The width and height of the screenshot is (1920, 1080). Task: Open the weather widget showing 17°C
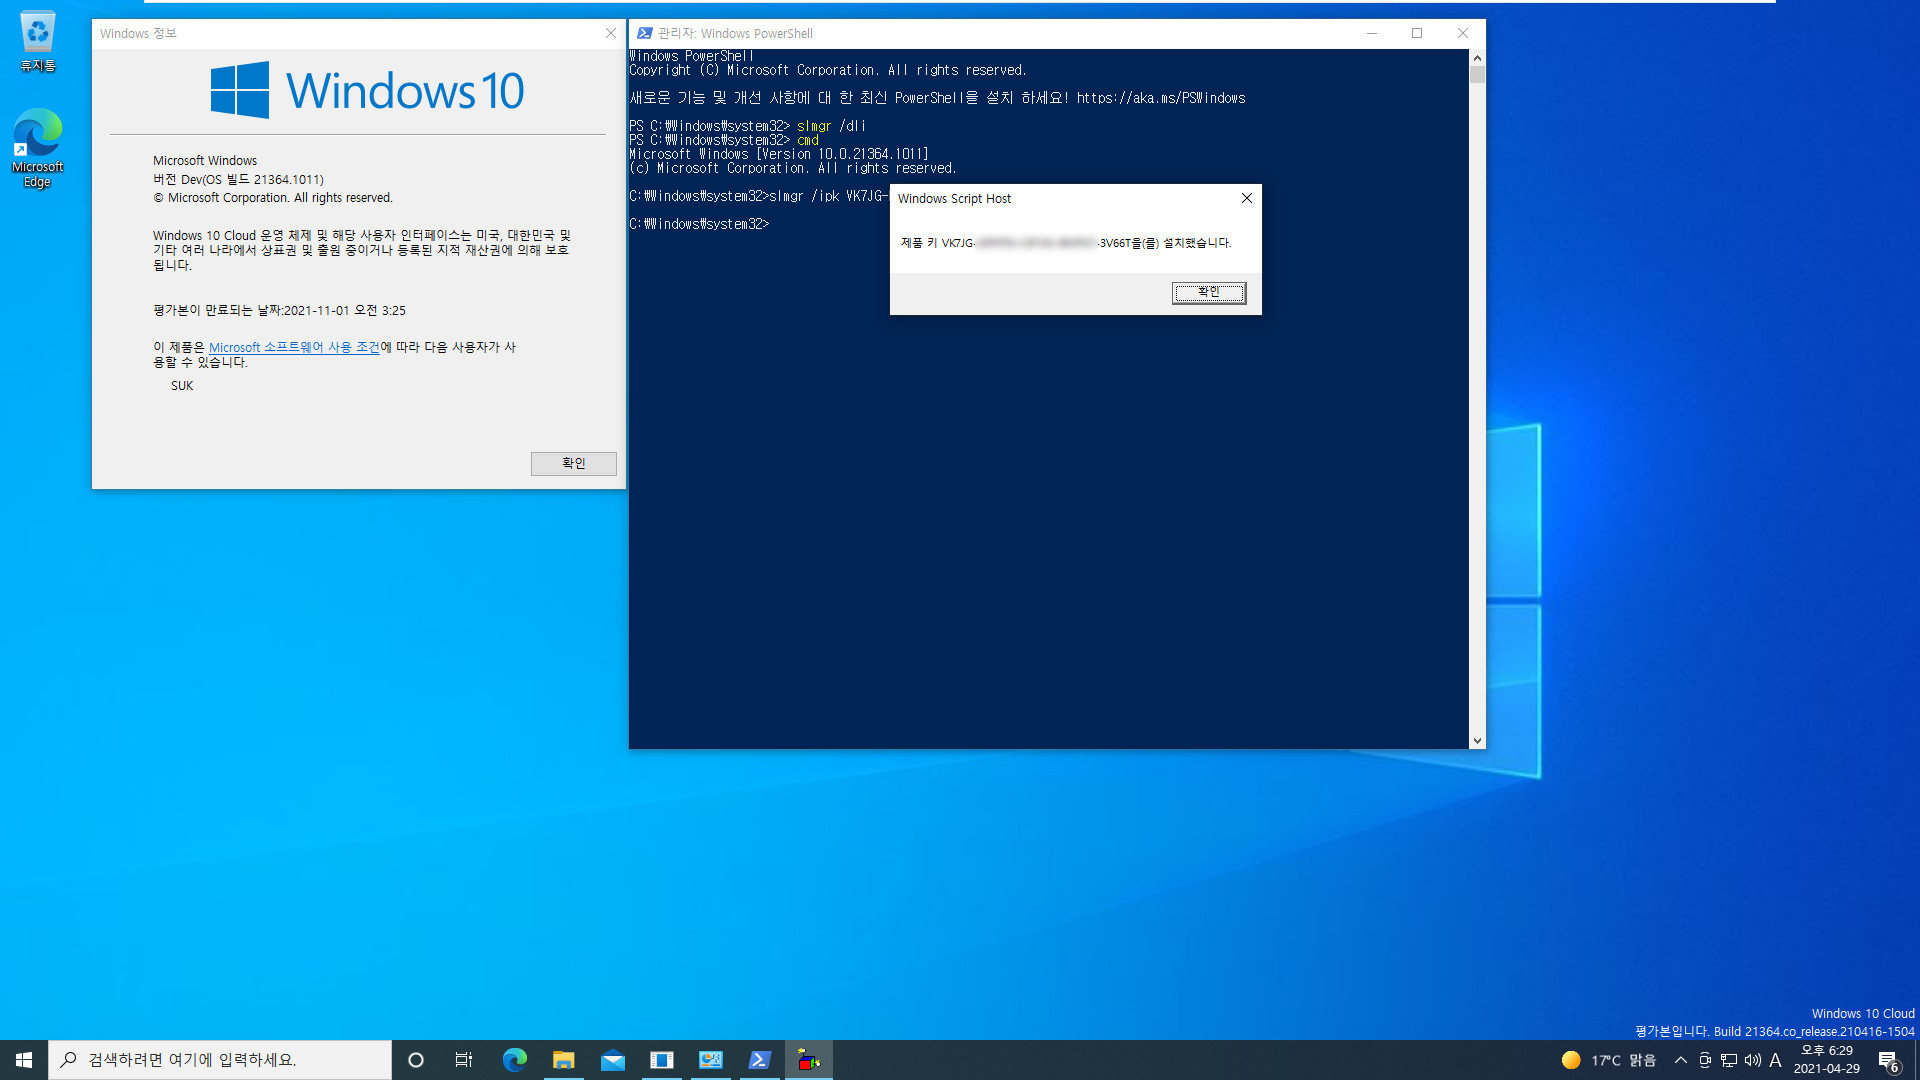[x=1608, y=1060]
